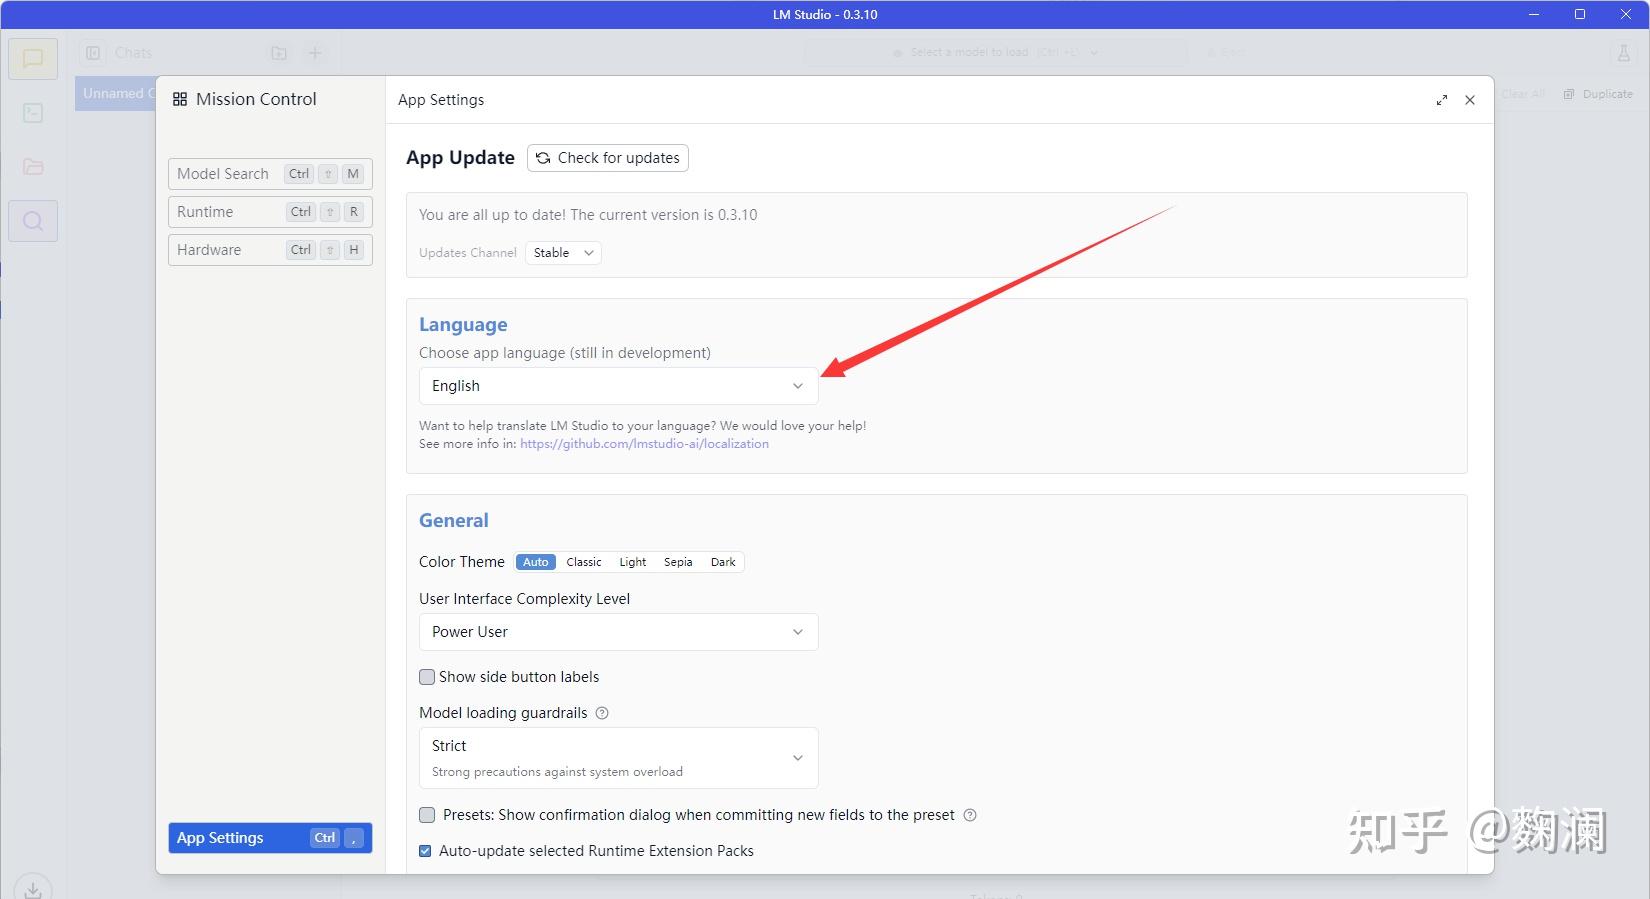Select App Settings in Mission Control
The image size is (1650, 899).
(x=270, y=838)
